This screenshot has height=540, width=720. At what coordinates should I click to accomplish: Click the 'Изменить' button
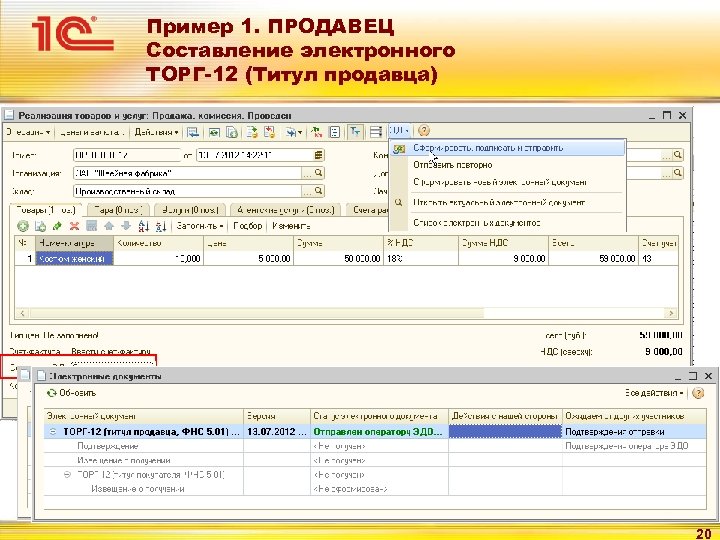pos(291,226)
